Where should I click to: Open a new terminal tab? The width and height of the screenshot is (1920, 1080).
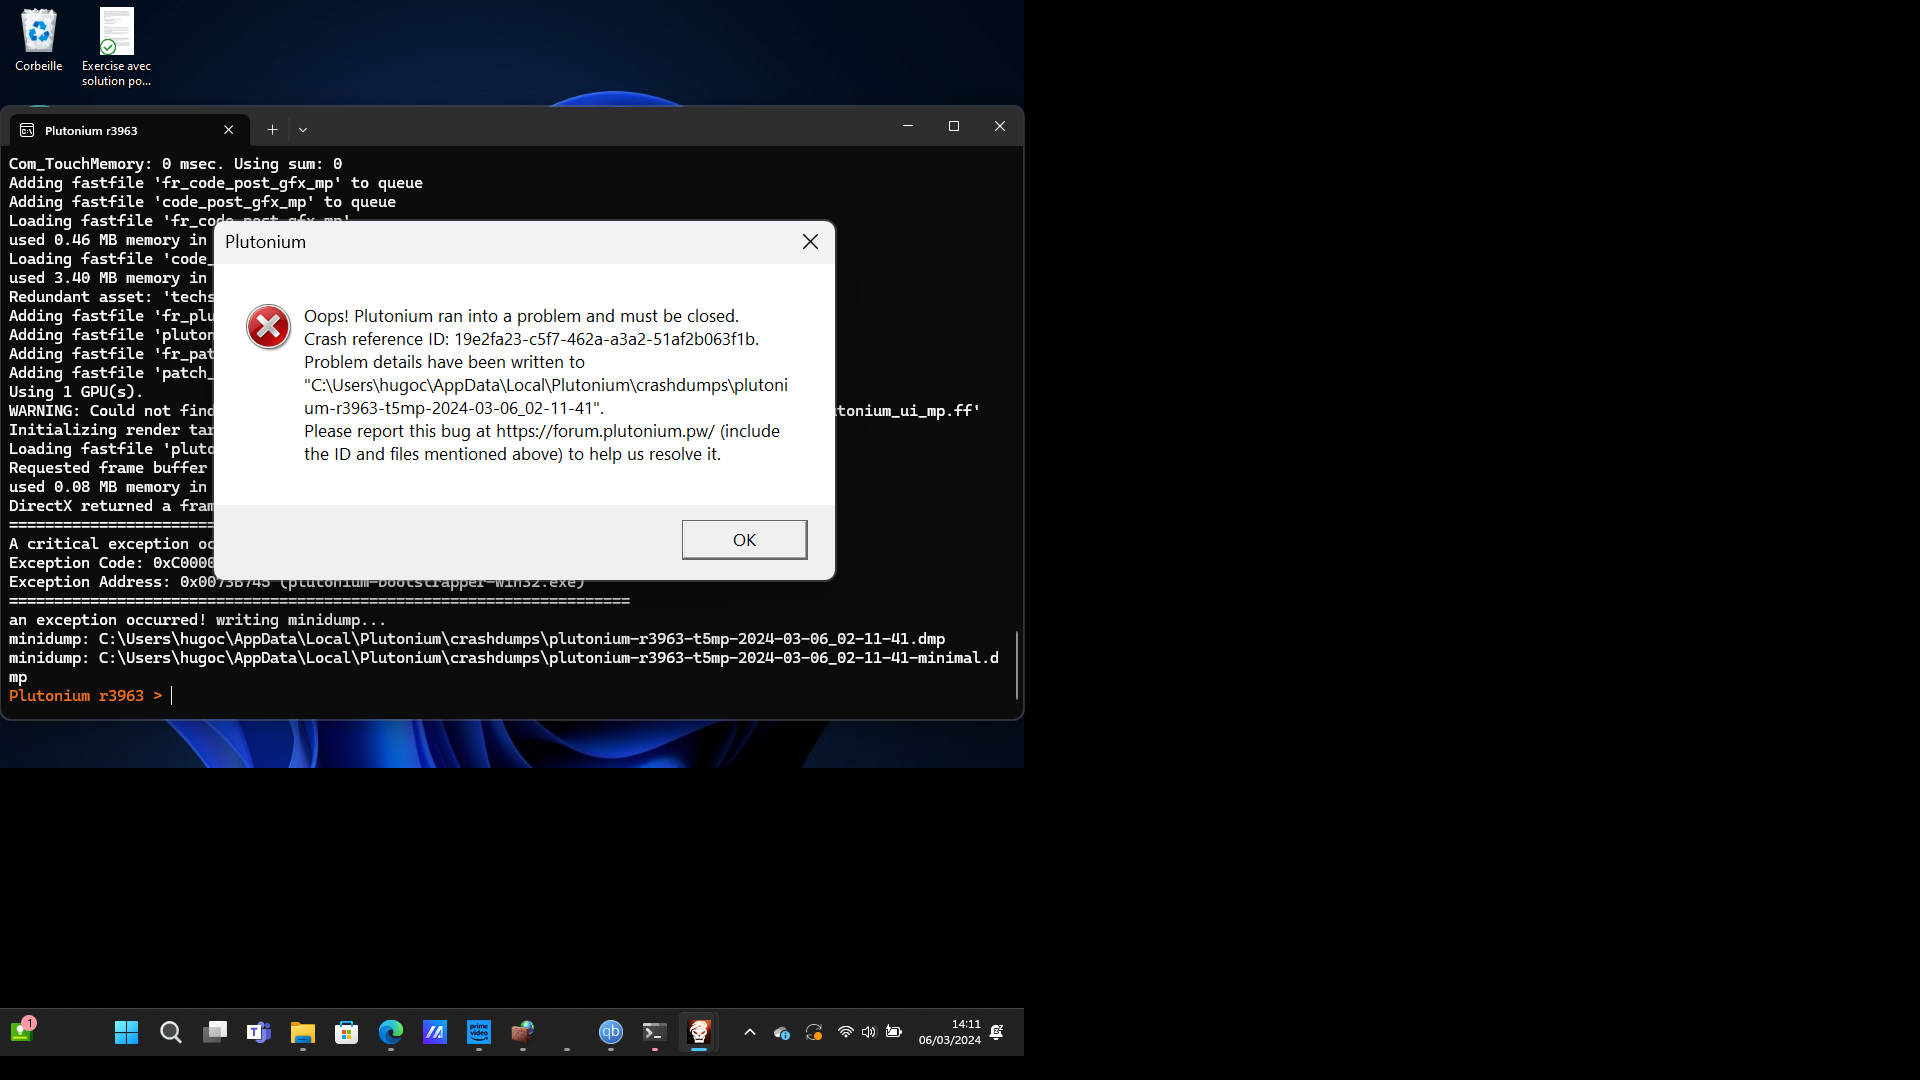click(272, 130)
